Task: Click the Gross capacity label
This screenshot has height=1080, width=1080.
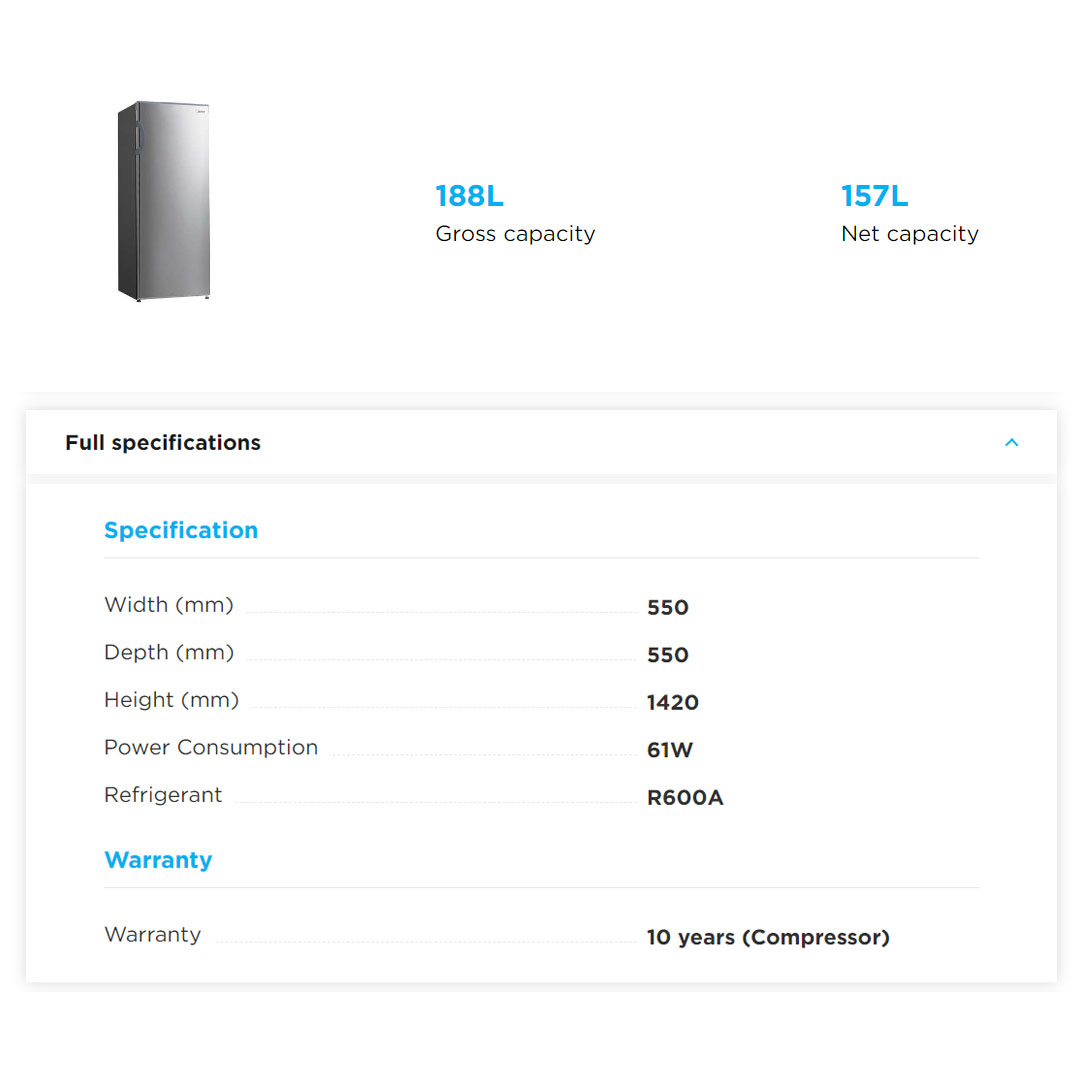Action: (x=515, y=234)
